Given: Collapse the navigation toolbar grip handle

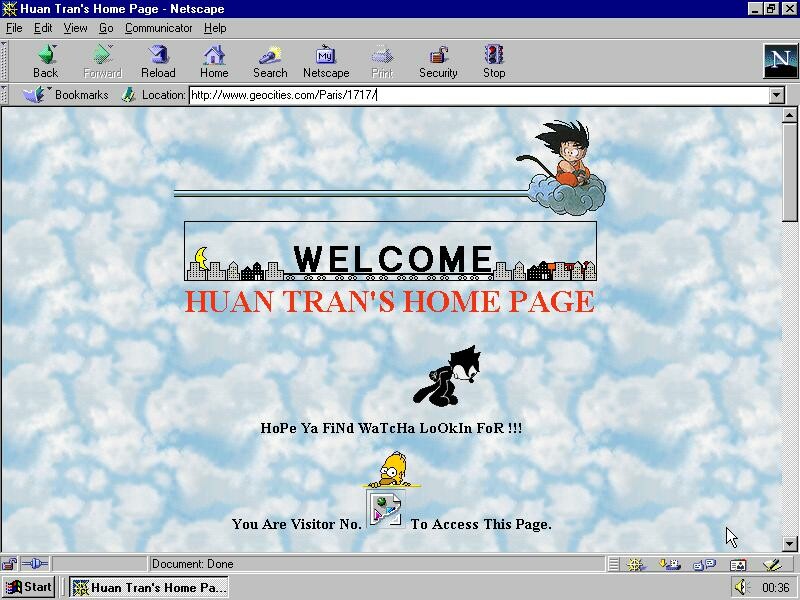Looking at the screenshot, I should 4,61.
